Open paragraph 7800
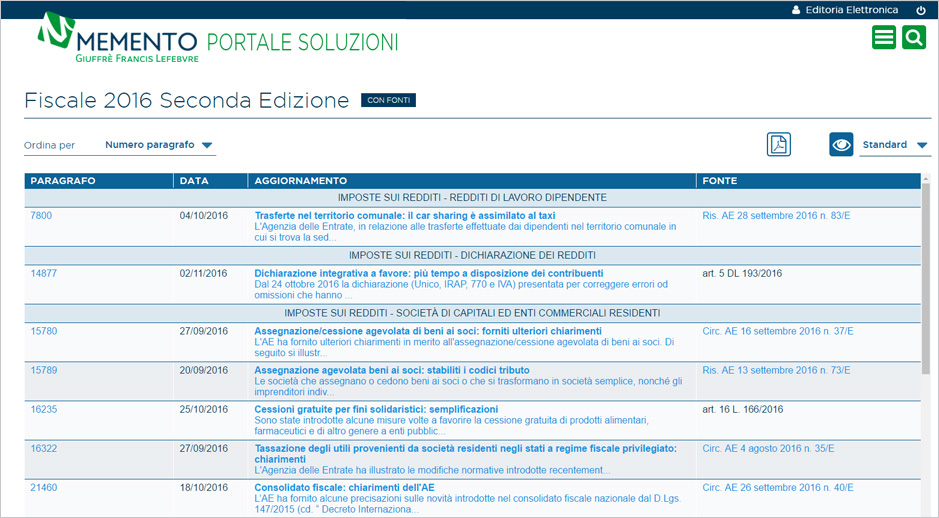The image size is (939, 518). (41, 216)
